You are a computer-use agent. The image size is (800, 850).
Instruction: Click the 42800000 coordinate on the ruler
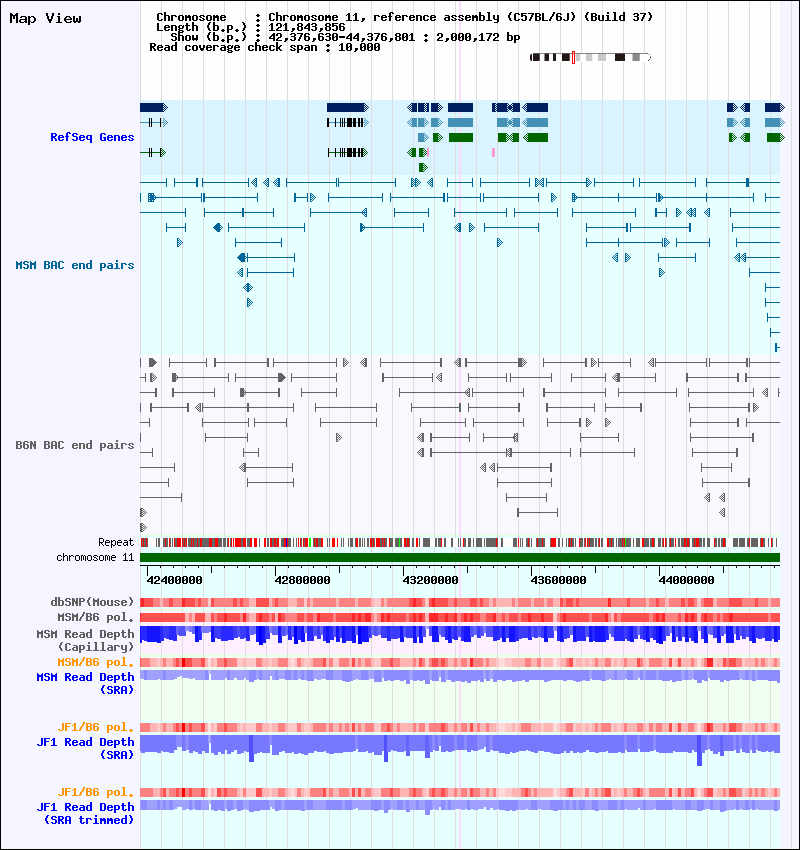pyautogui.click(x=302, y=581)
